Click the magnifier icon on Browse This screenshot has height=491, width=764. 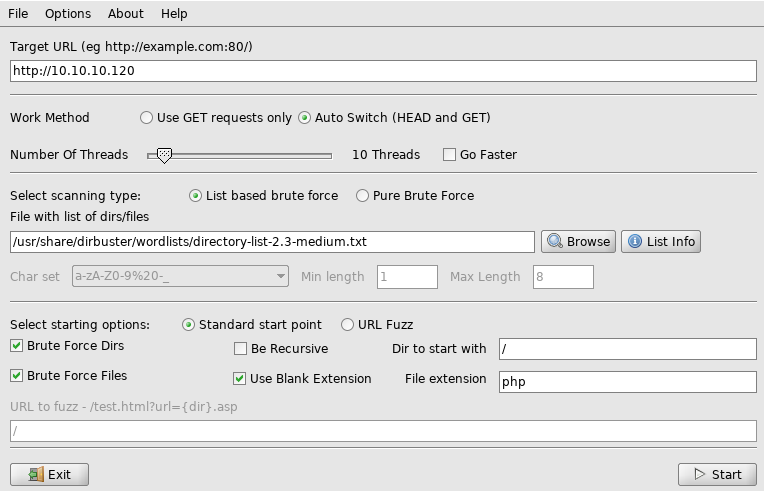(x=554, y=241)
